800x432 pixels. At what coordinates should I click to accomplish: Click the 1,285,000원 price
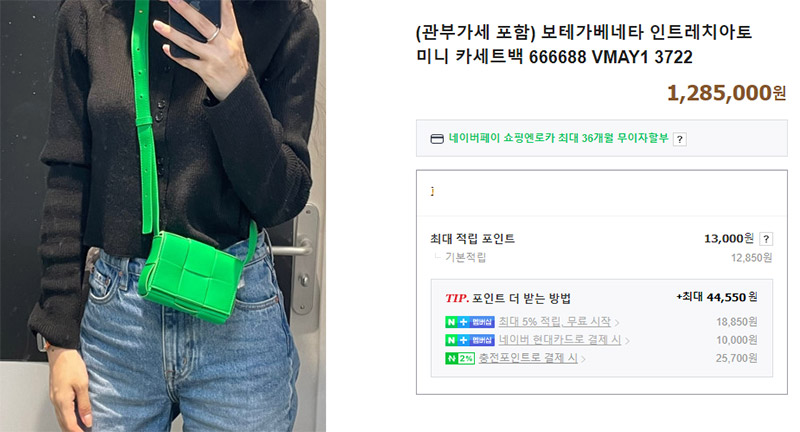point(727,93)
